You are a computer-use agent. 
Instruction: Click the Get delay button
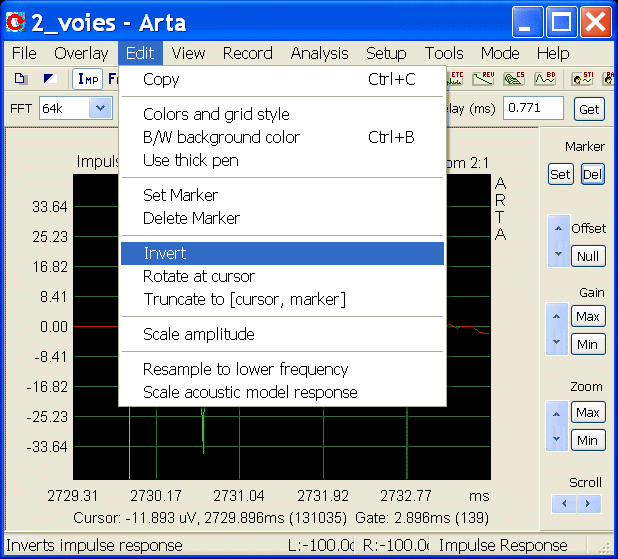pyautogui.click(x=589, y=109)
